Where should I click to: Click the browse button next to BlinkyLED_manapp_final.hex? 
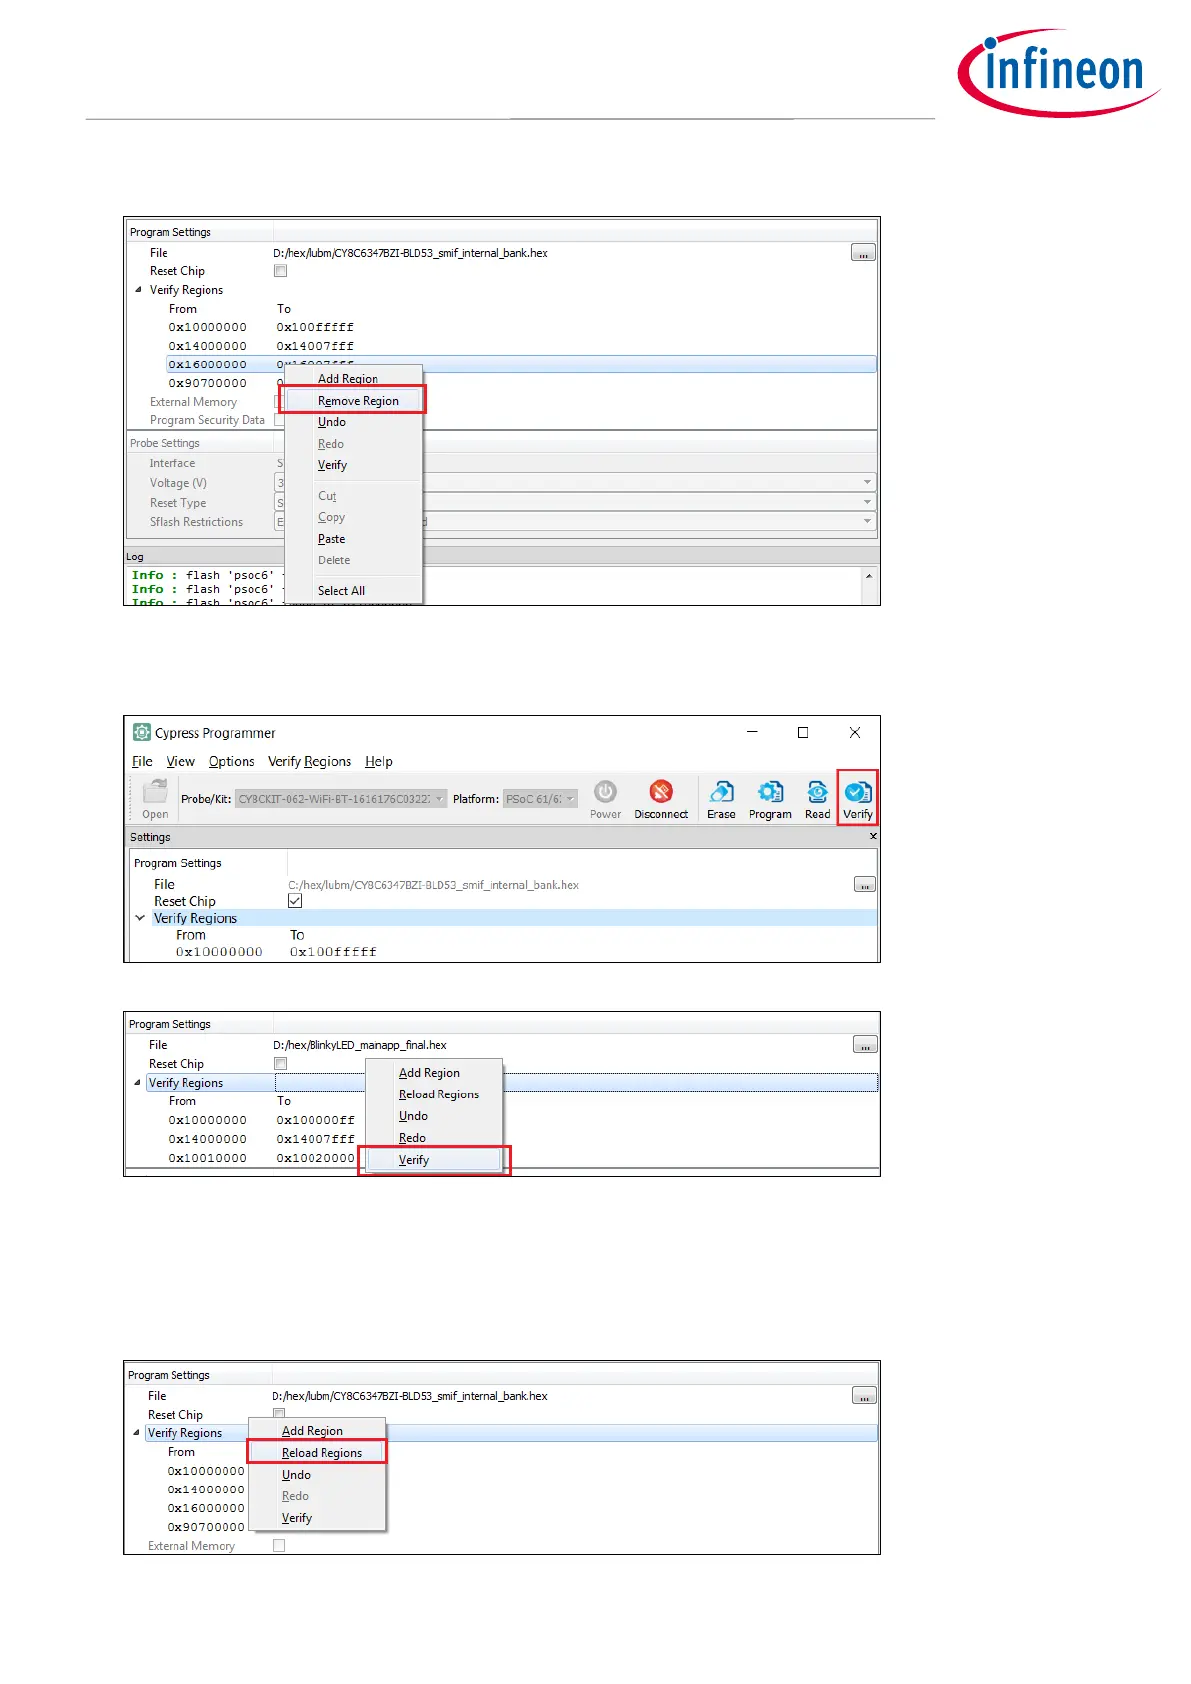click(x=865, y=1045)
